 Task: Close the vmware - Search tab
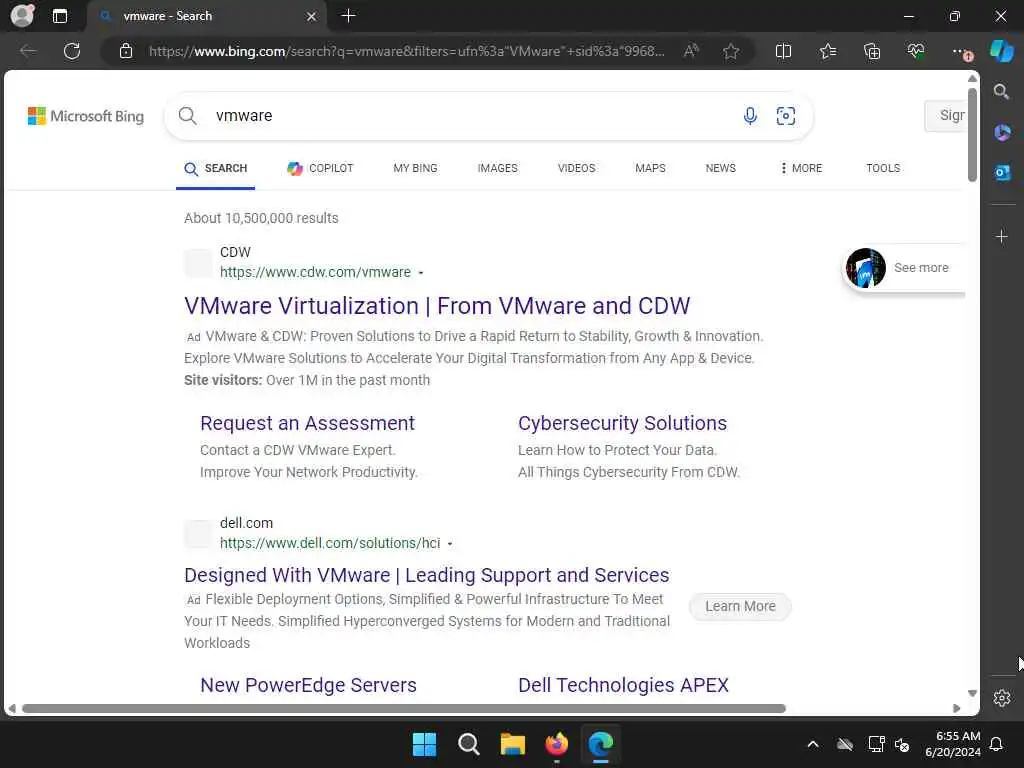(312, 16)
